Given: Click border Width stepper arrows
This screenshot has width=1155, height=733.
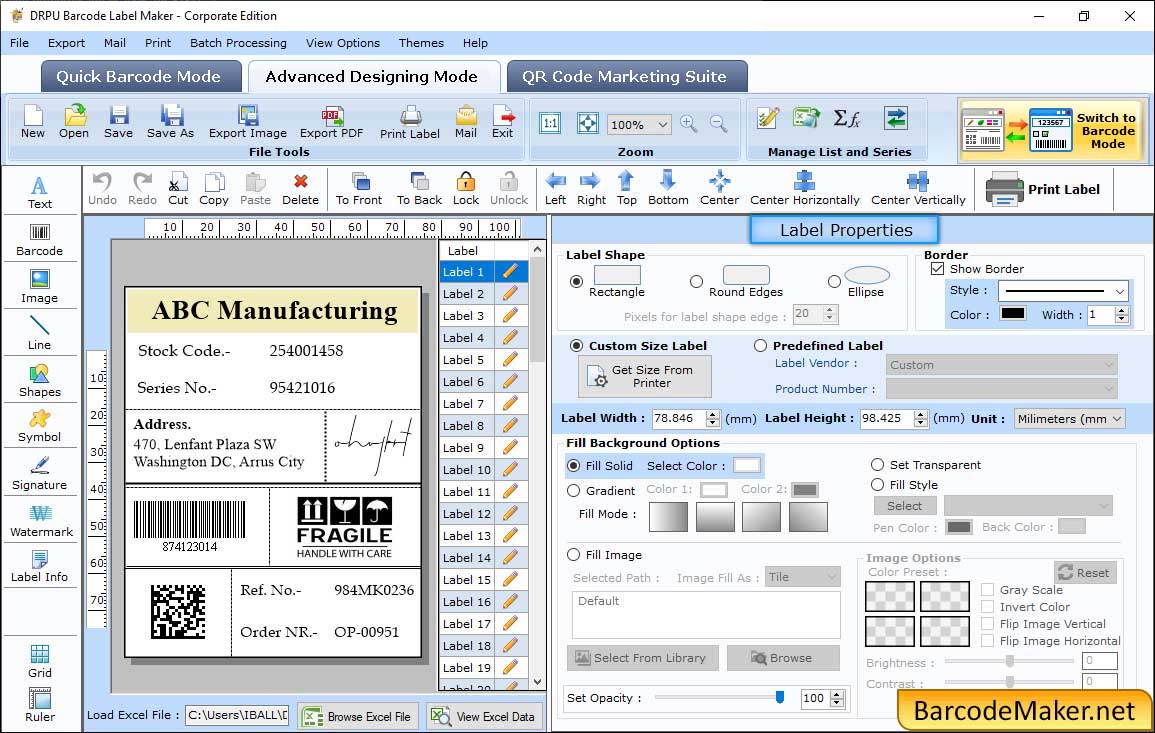Looking at the screenshot, I should tap(1121, 315).
